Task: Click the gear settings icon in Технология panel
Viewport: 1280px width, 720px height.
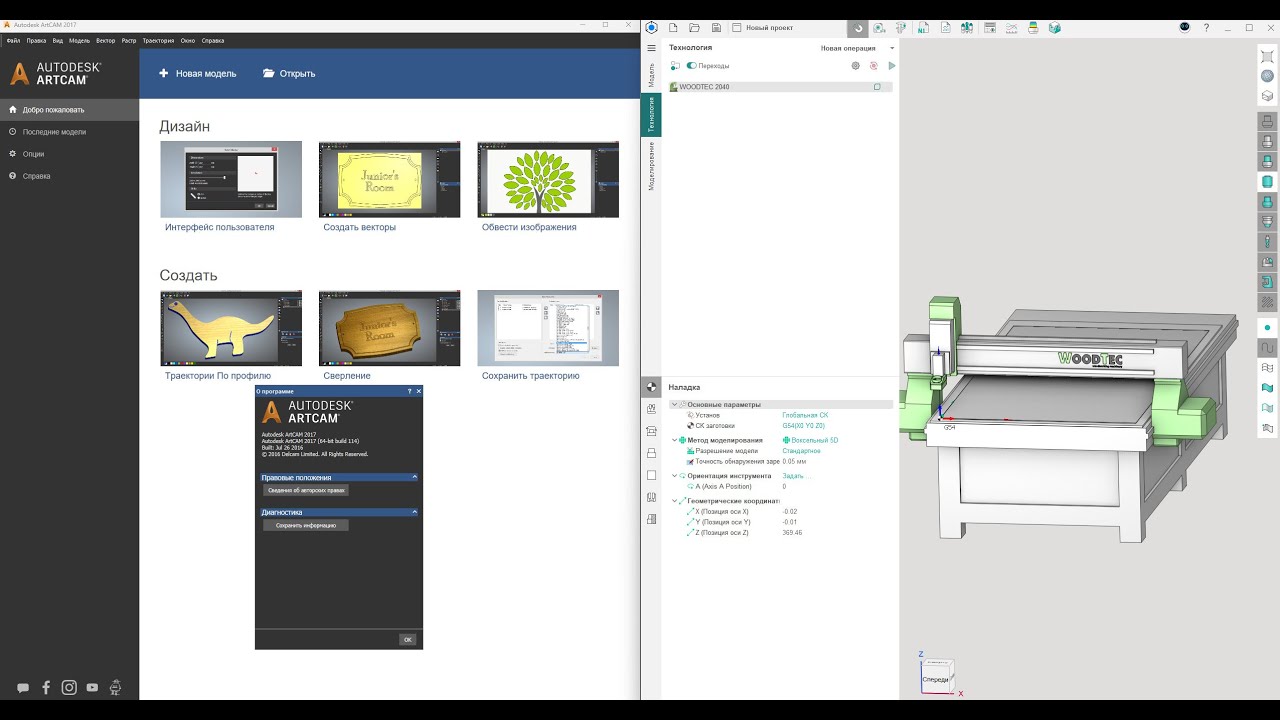Action: point(855,66)
